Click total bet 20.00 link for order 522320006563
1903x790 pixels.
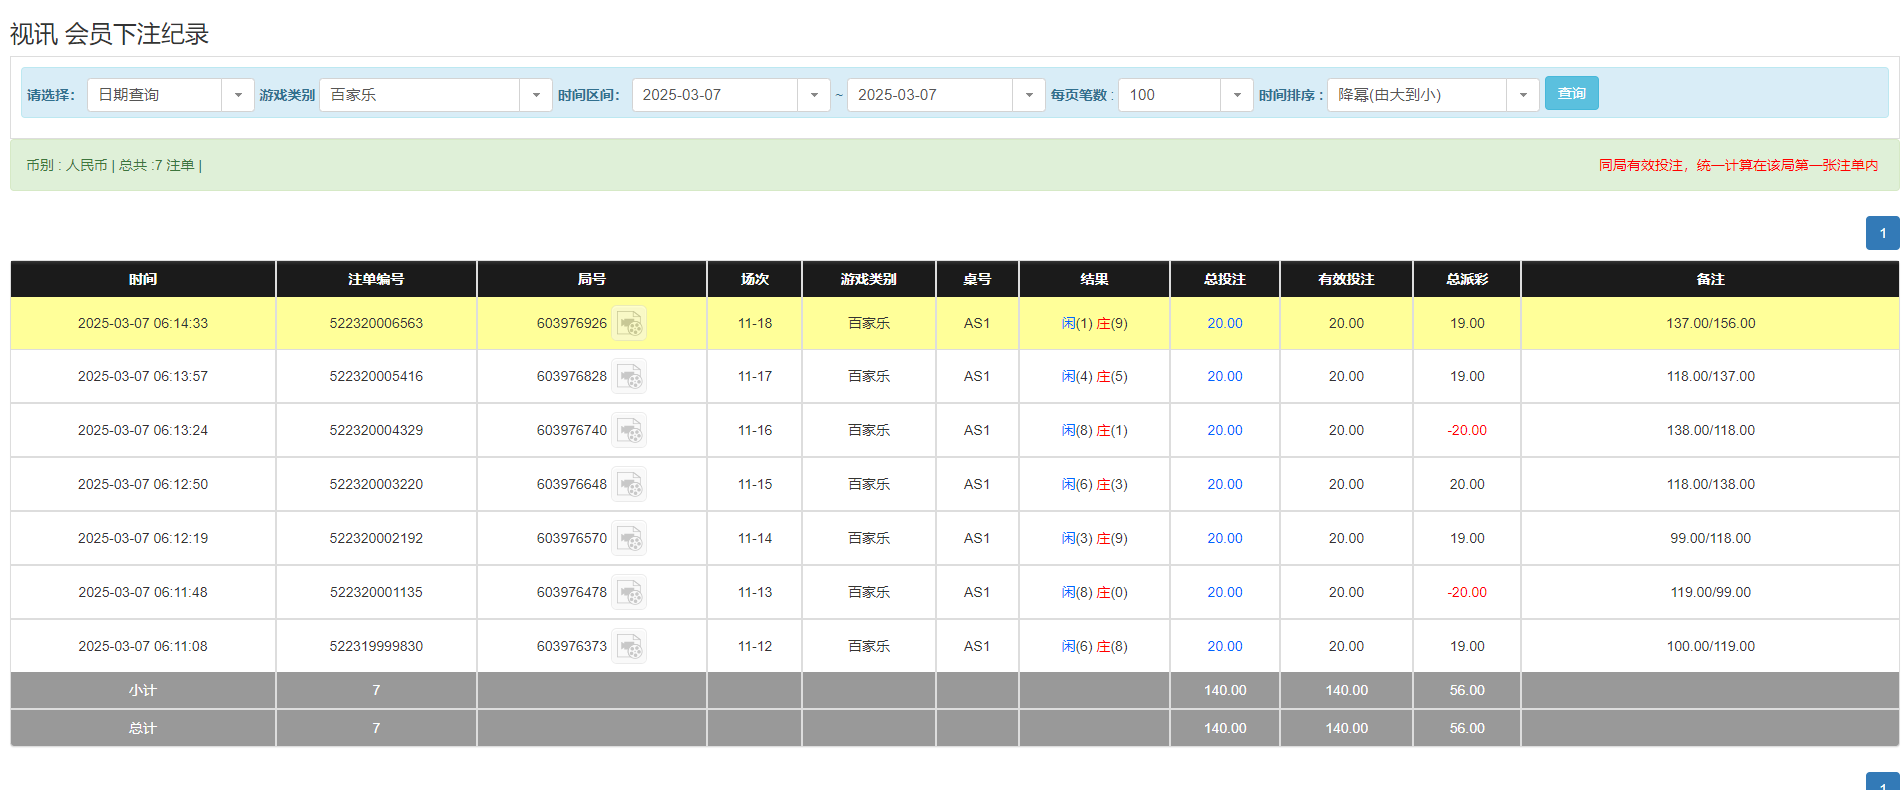[x=1224, y=324]
